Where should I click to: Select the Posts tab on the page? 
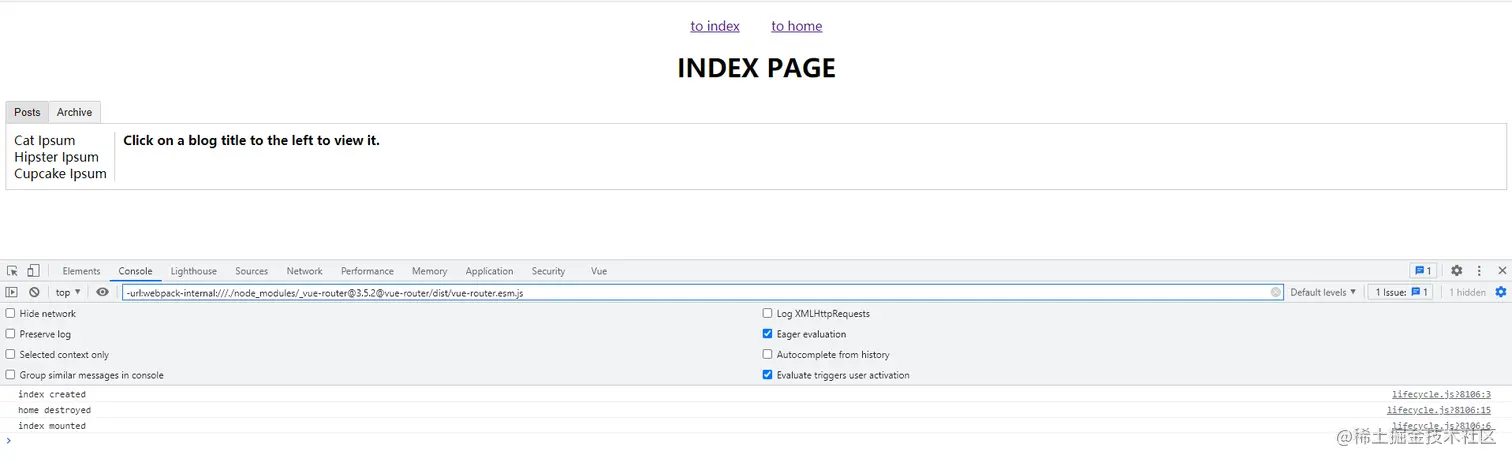[x=27, y=112]
